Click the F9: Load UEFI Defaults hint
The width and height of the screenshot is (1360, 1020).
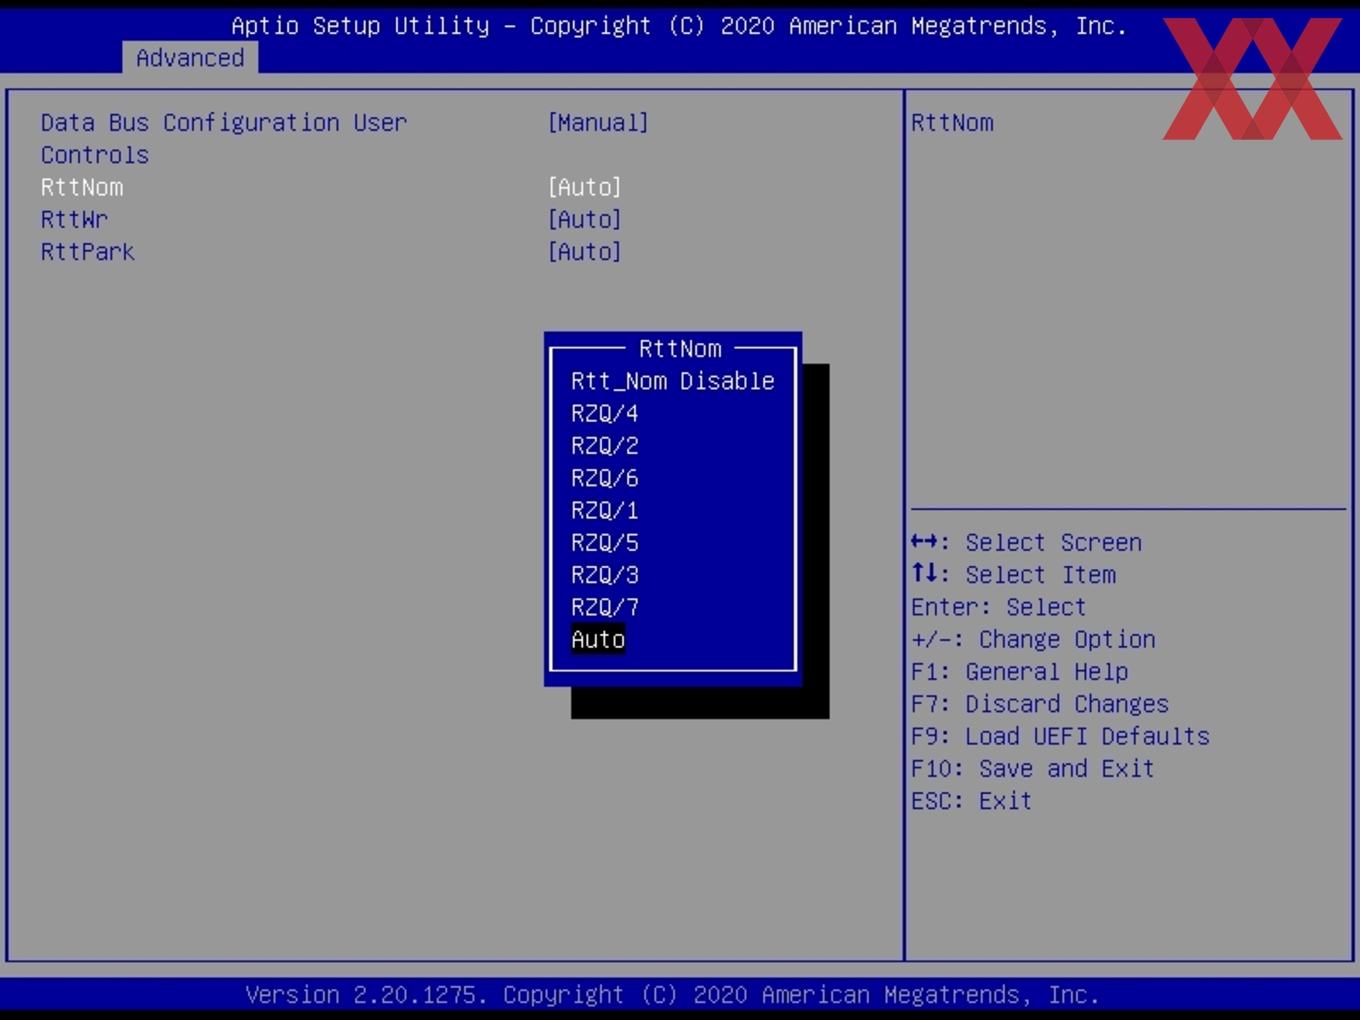(1060, 737)
